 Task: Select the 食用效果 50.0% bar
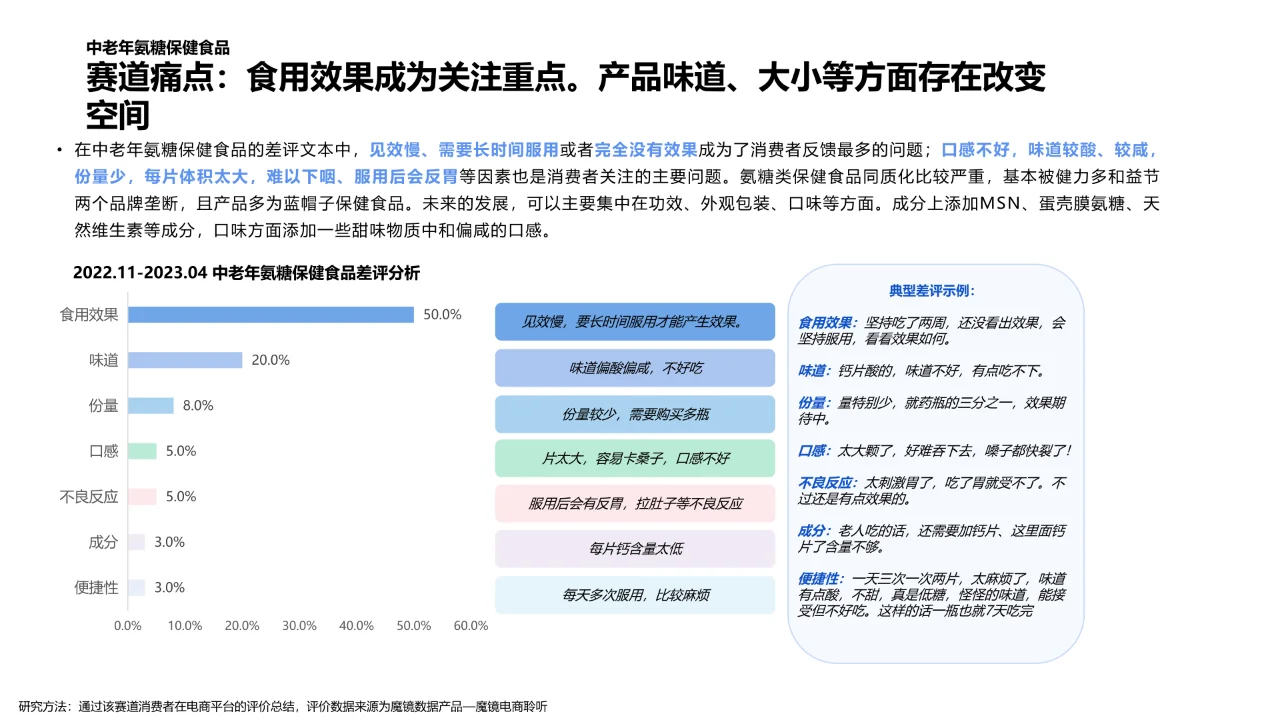(x=270, y=314)
